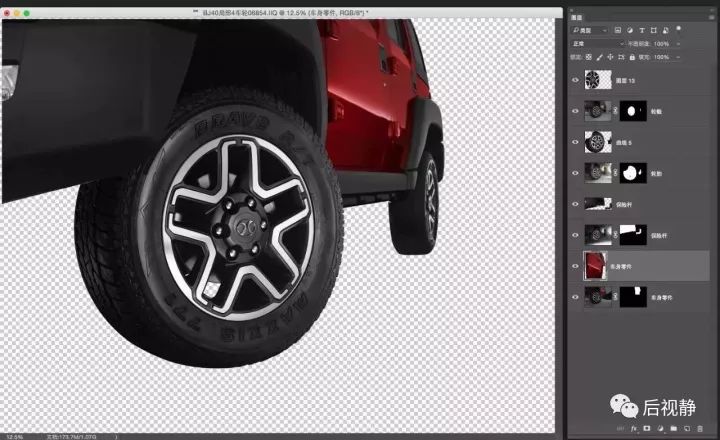Image resolution: width=720 pixels, height=440 pixels.
Task: Click bottom 车身零件 layer mask thumbnail
Action: pos(633,297)
